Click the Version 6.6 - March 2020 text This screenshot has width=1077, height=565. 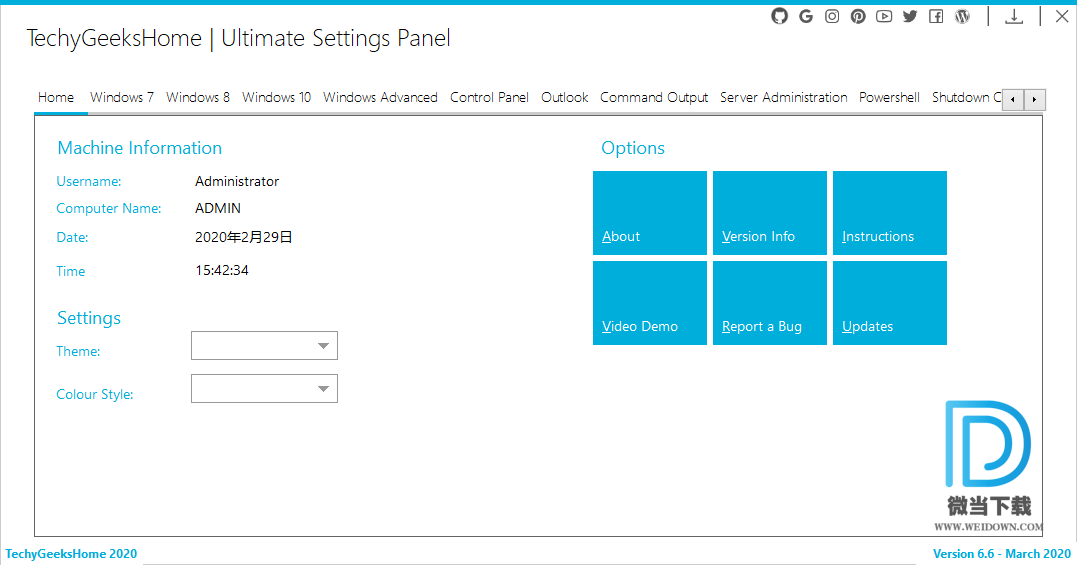tap(1001, 553)
